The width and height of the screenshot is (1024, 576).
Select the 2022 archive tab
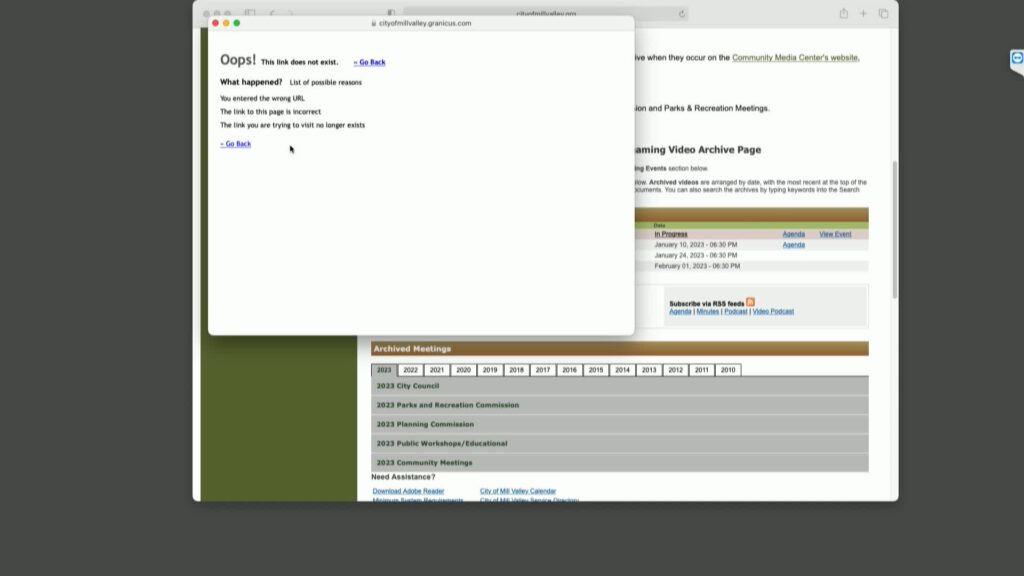tap(410, 370)
